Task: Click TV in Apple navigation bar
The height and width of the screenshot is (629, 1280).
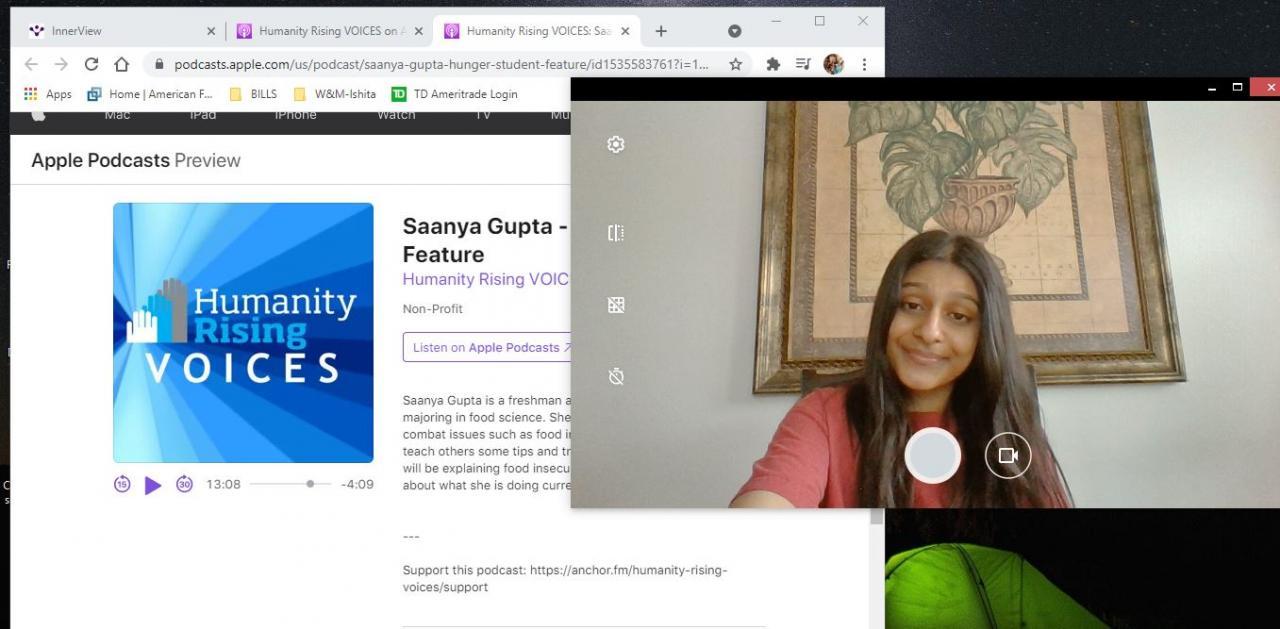Action: (x=483, y=116)
